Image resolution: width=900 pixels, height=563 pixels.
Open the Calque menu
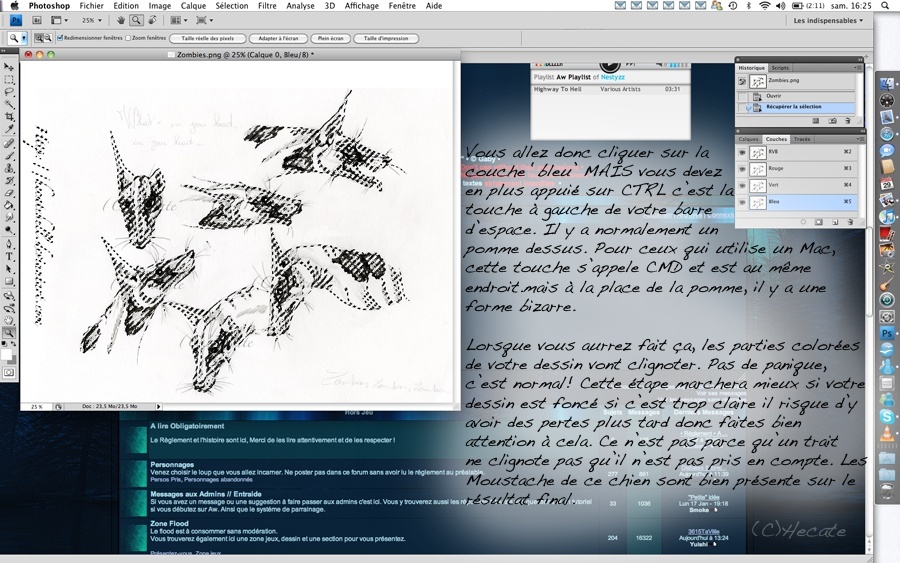coord(193,6)
